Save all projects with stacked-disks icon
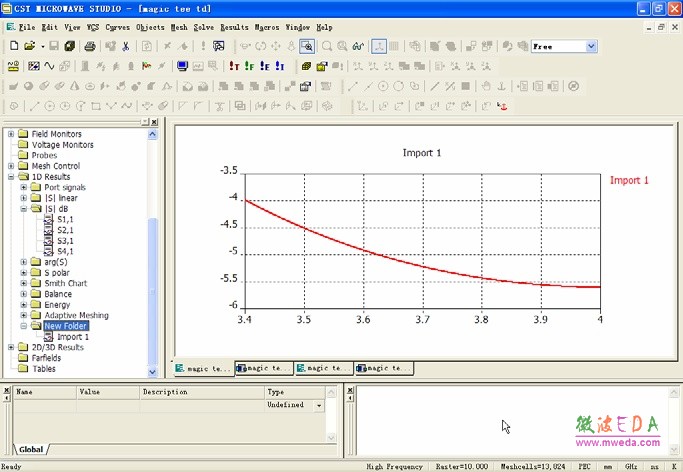Screen dimensions: 683x472 point(69,46)
